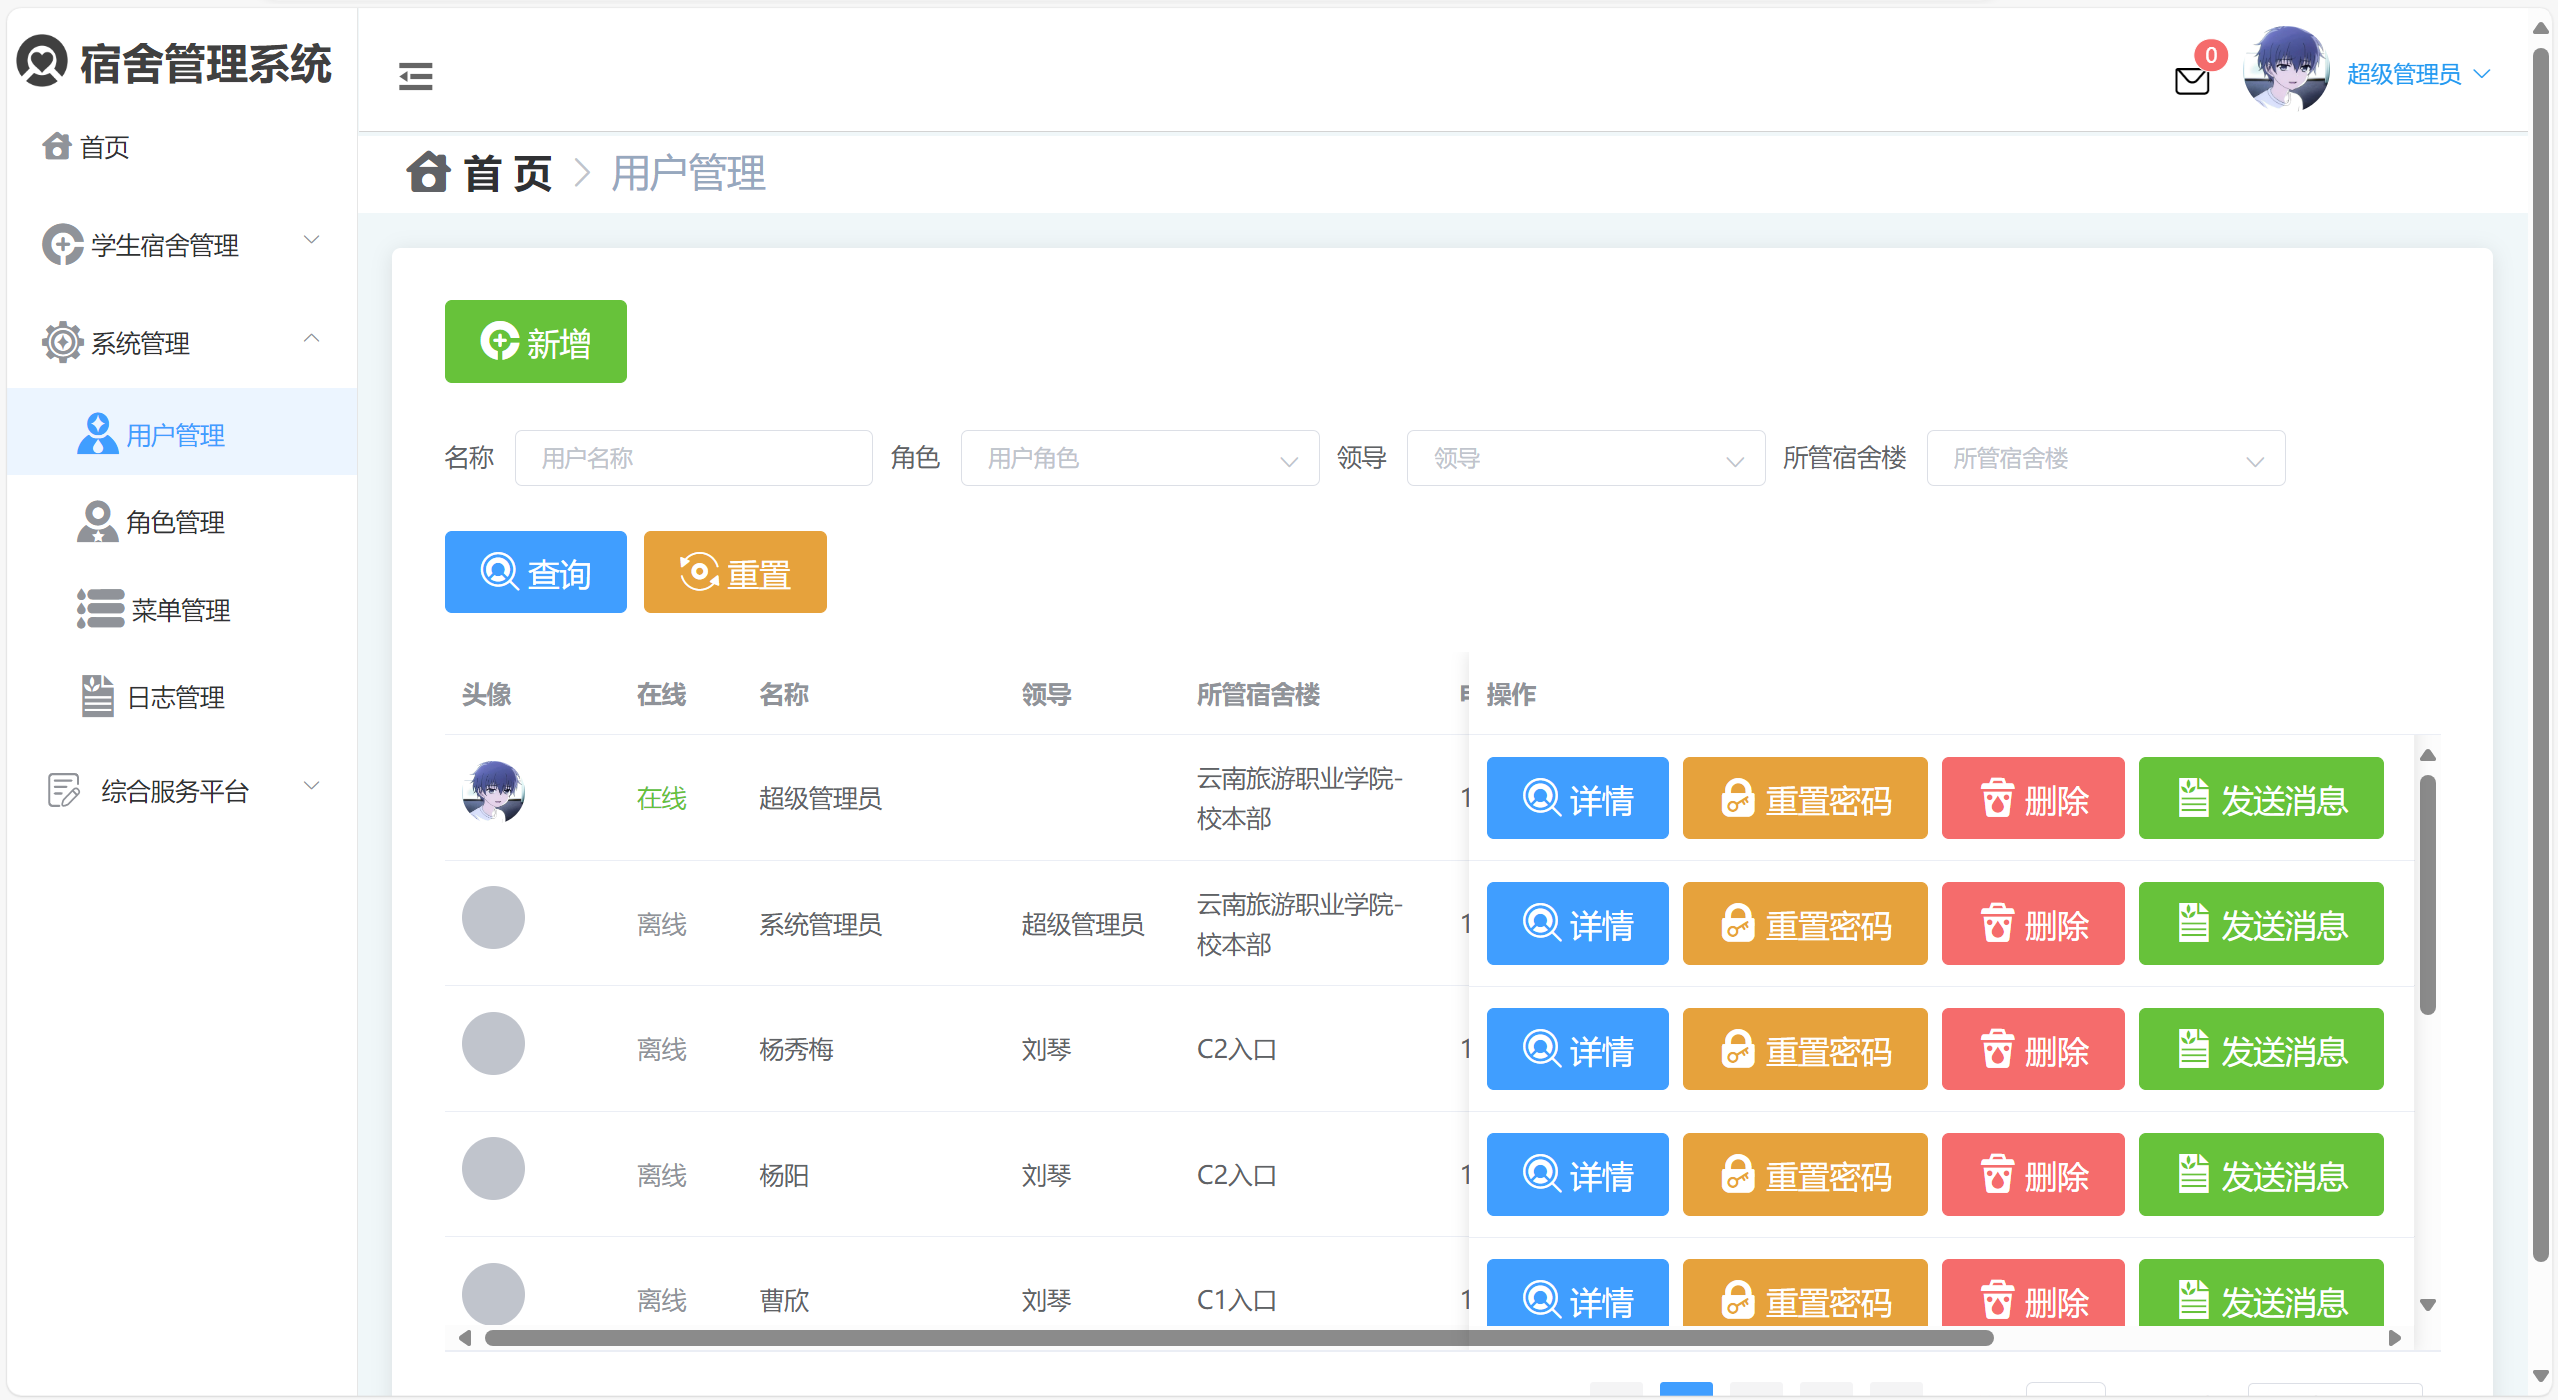Viewport: 2558px width, 1400px height.
Task: Open the 用户角色 role dropdown
Action: tap(1139, 458)
